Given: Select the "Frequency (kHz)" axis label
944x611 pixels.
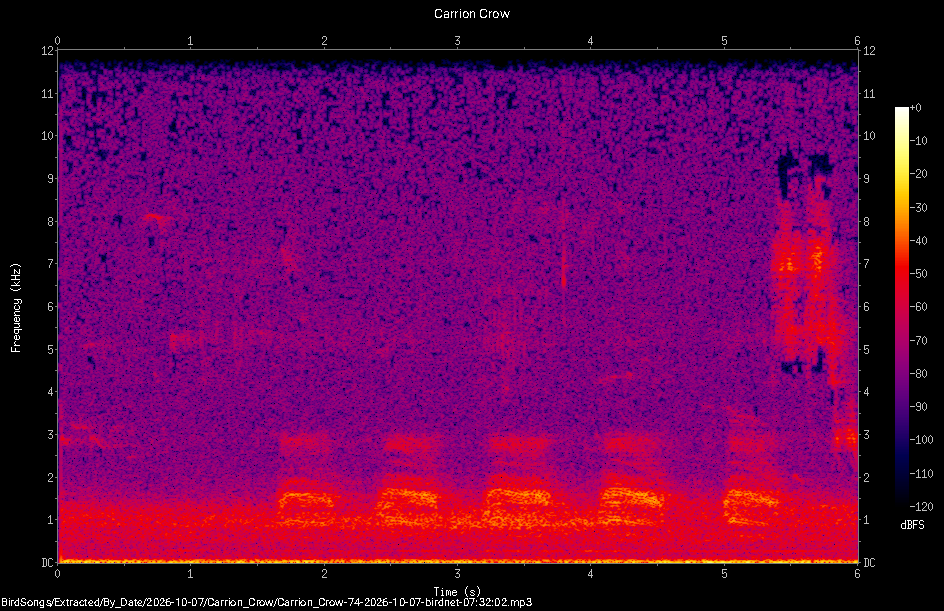Looking at the screenshot, I should tap(16, 308).
